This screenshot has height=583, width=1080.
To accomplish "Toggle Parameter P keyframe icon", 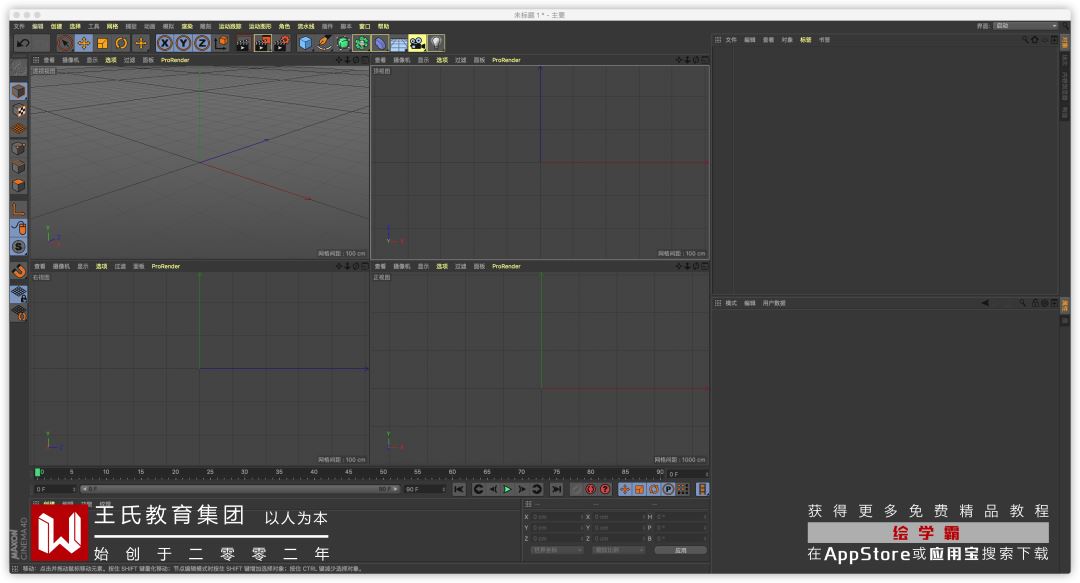I will (668, 489).
